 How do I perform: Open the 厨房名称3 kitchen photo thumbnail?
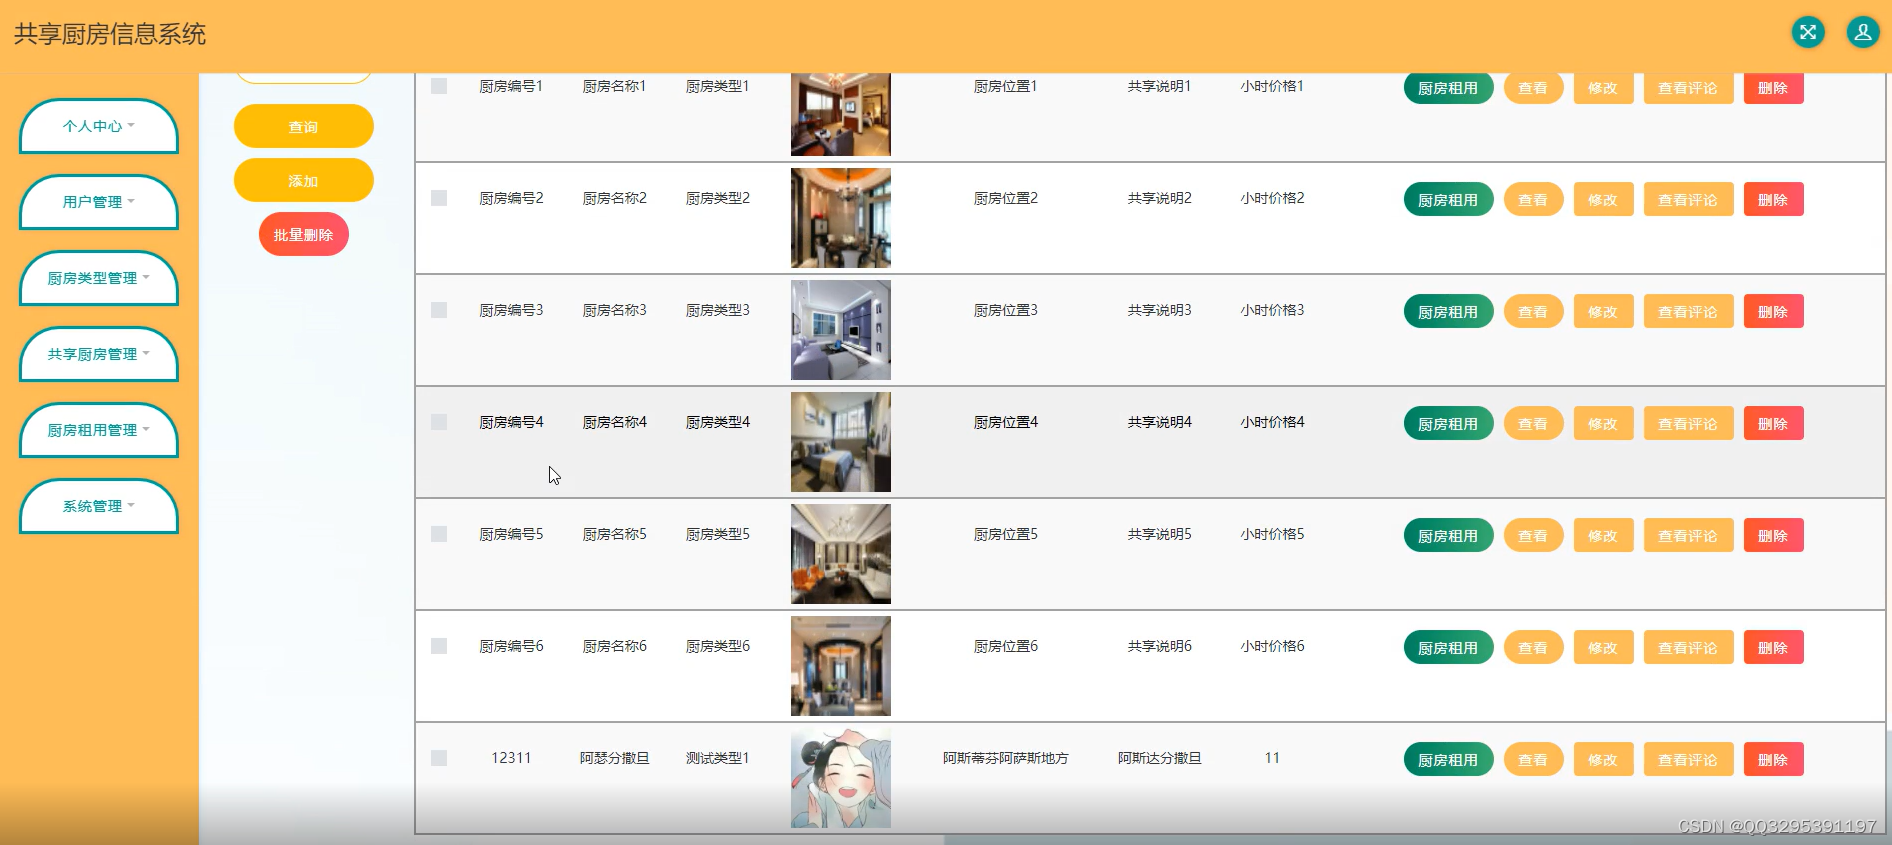pyautogui.click(x=841, y=330)
